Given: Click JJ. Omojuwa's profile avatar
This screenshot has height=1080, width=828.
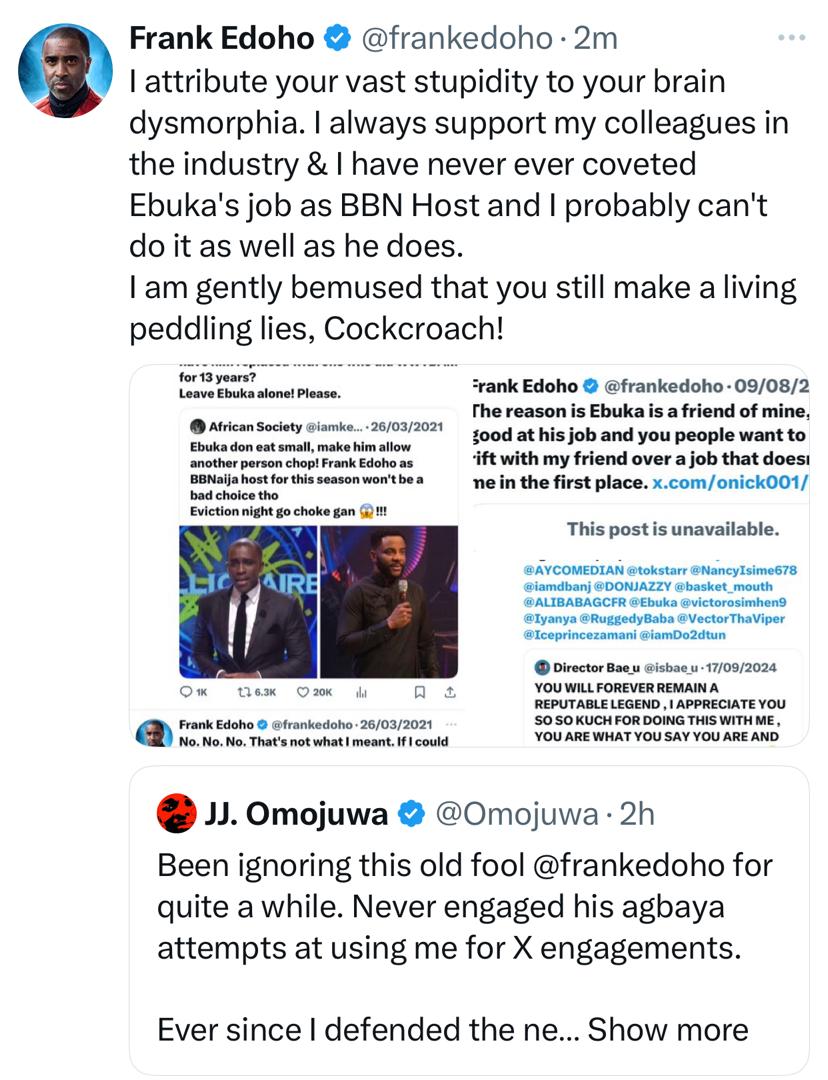Looking at the screenshot, I should [x=176, y=815].
